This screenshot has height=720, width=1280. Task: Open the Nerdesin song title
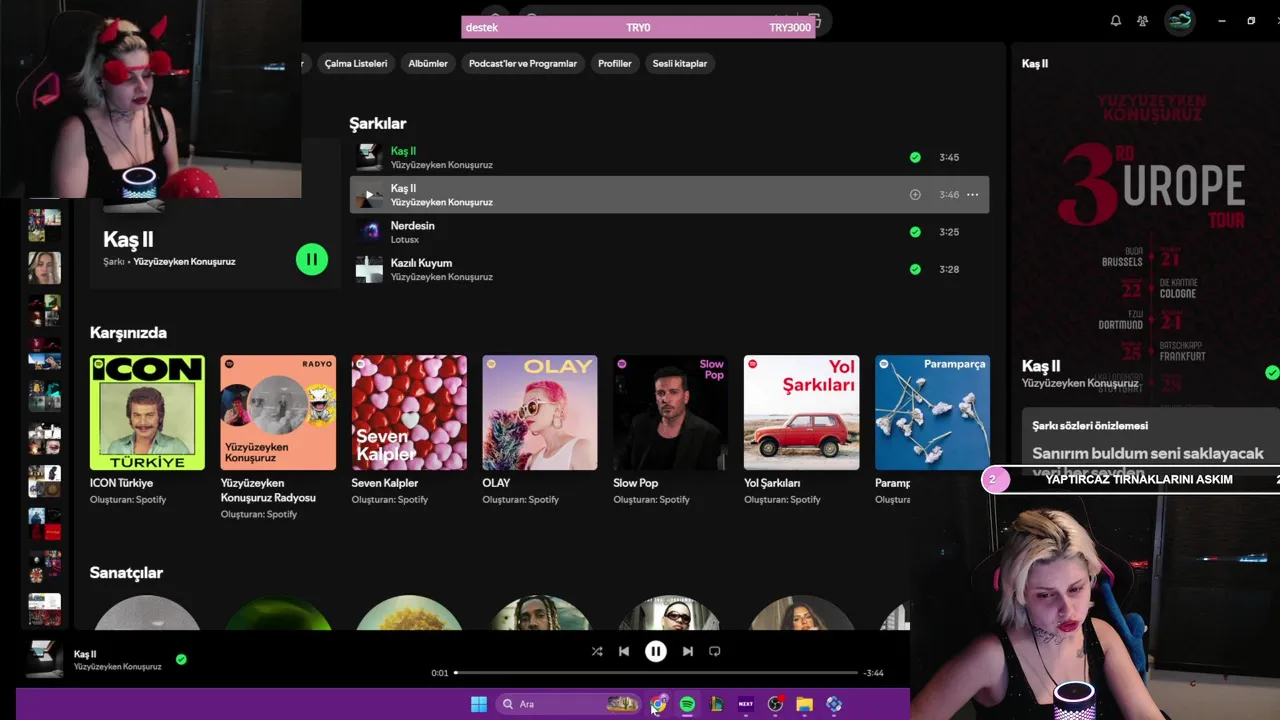click(412, 226)
